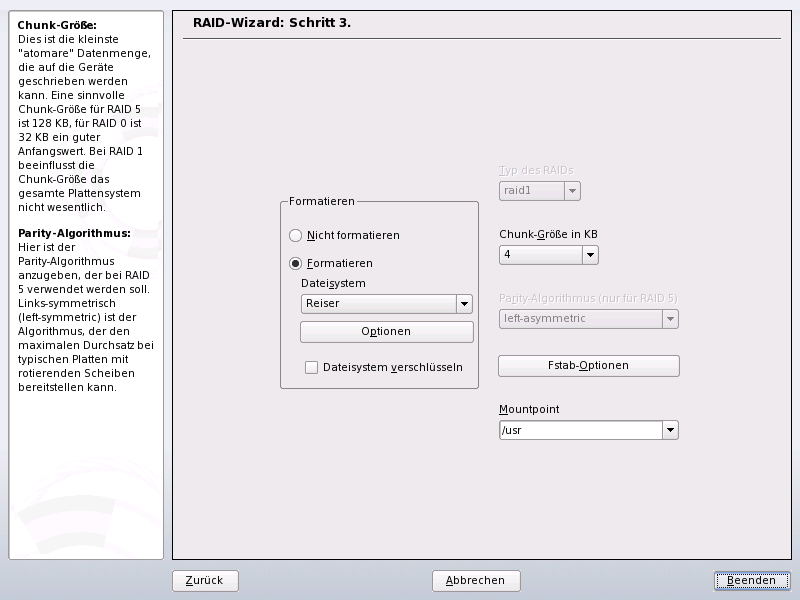The image size is (800, 600).
Task: Choose the "Formatieren" radio option
Action: coord(295,263)
